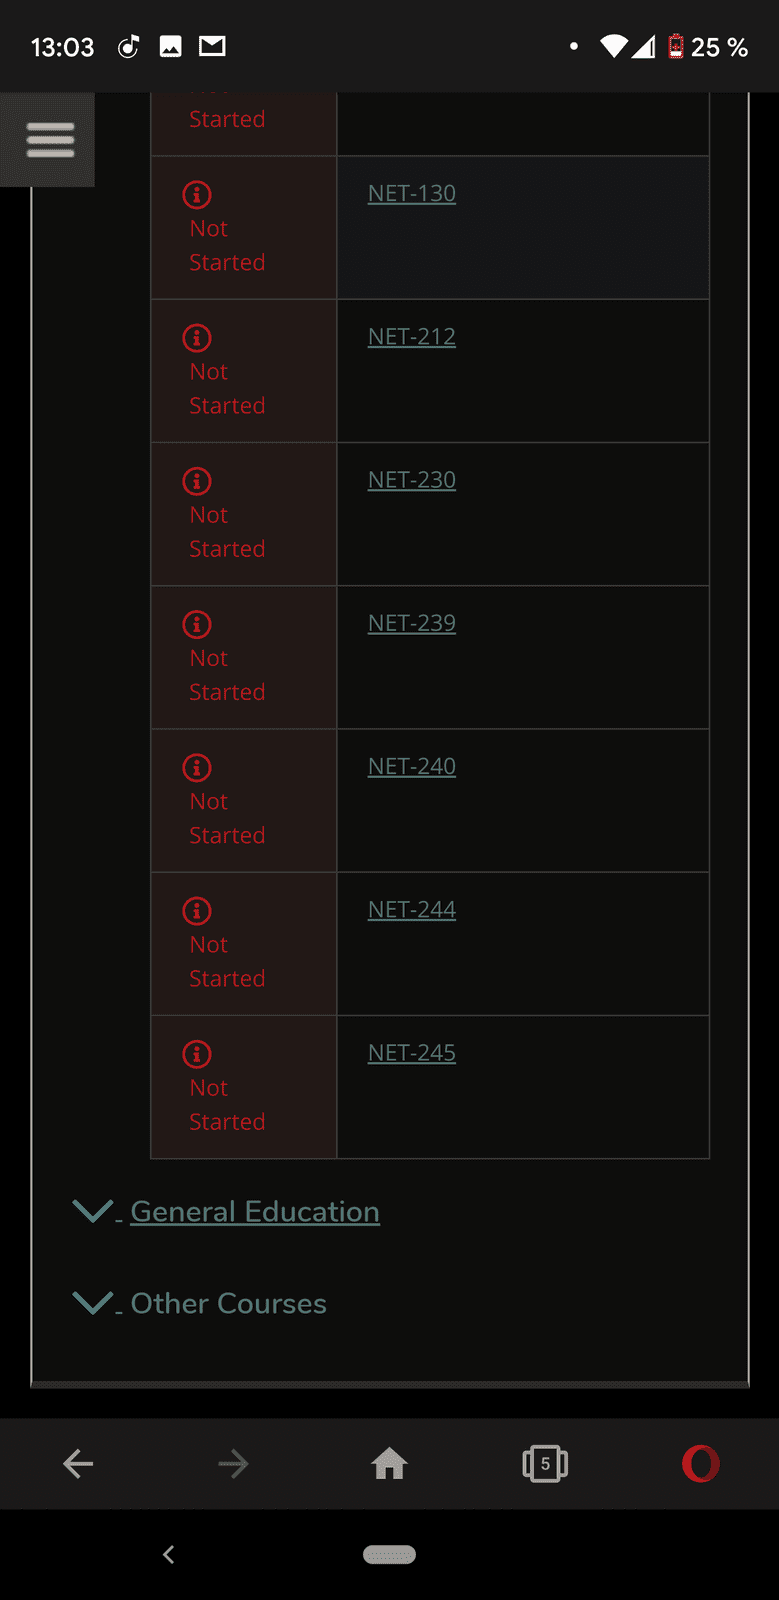Tap the browser forward arrow
This screenshot has height=1600, width=779.
pyautogui.click(x=233, y=1464)
